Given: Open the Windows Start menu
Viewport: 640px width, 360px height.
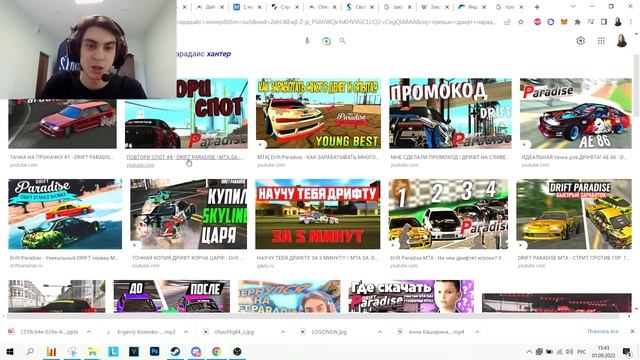Looking at the screenshot, I should pos(10,351).
